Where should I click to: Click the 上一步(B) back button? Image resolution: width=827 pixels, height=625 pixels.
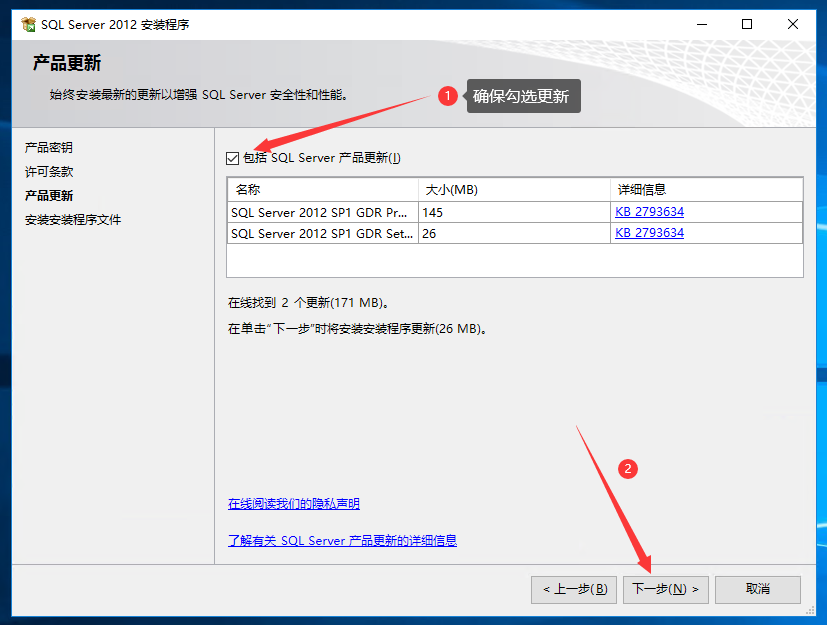tap(574, 589)
